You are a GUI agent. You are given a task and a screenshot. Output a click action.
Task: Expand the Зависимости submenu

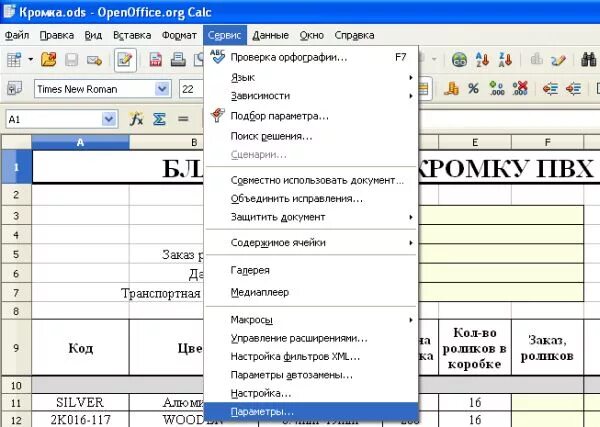coord(311,96)
